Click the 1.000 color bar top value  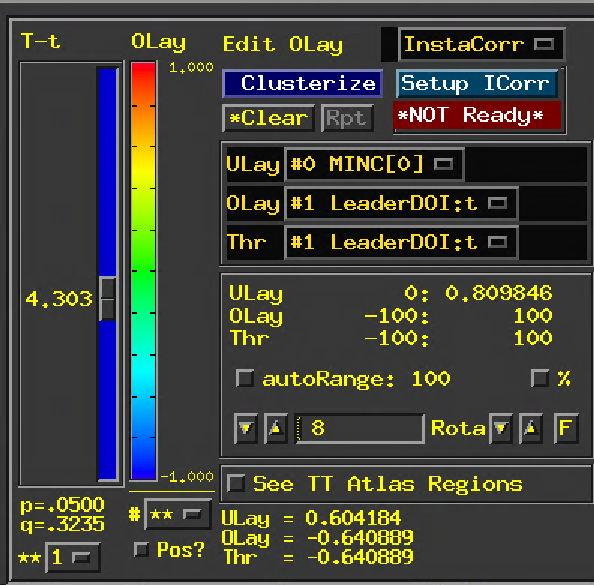191,67
